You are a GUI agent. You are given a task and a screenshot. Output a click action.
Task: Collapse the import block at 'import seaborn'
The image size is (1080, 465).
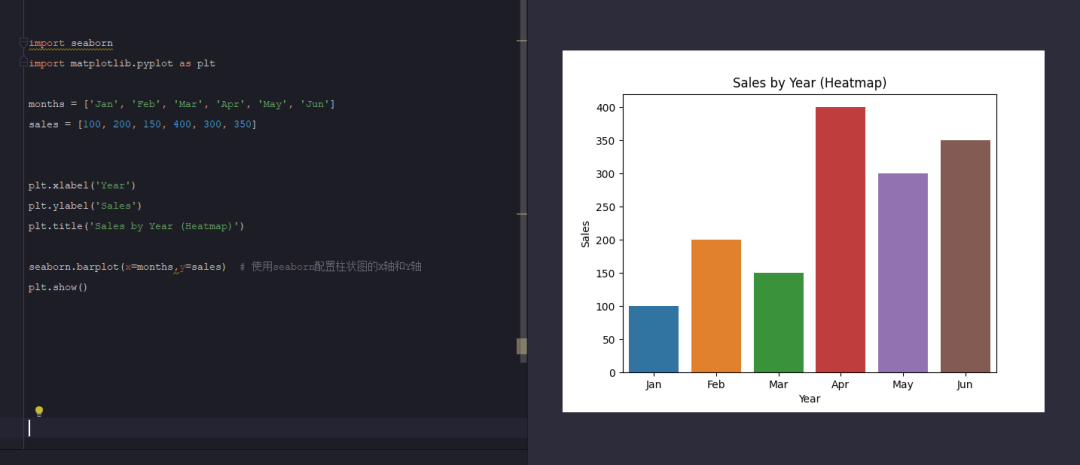[x=23, y=43]
